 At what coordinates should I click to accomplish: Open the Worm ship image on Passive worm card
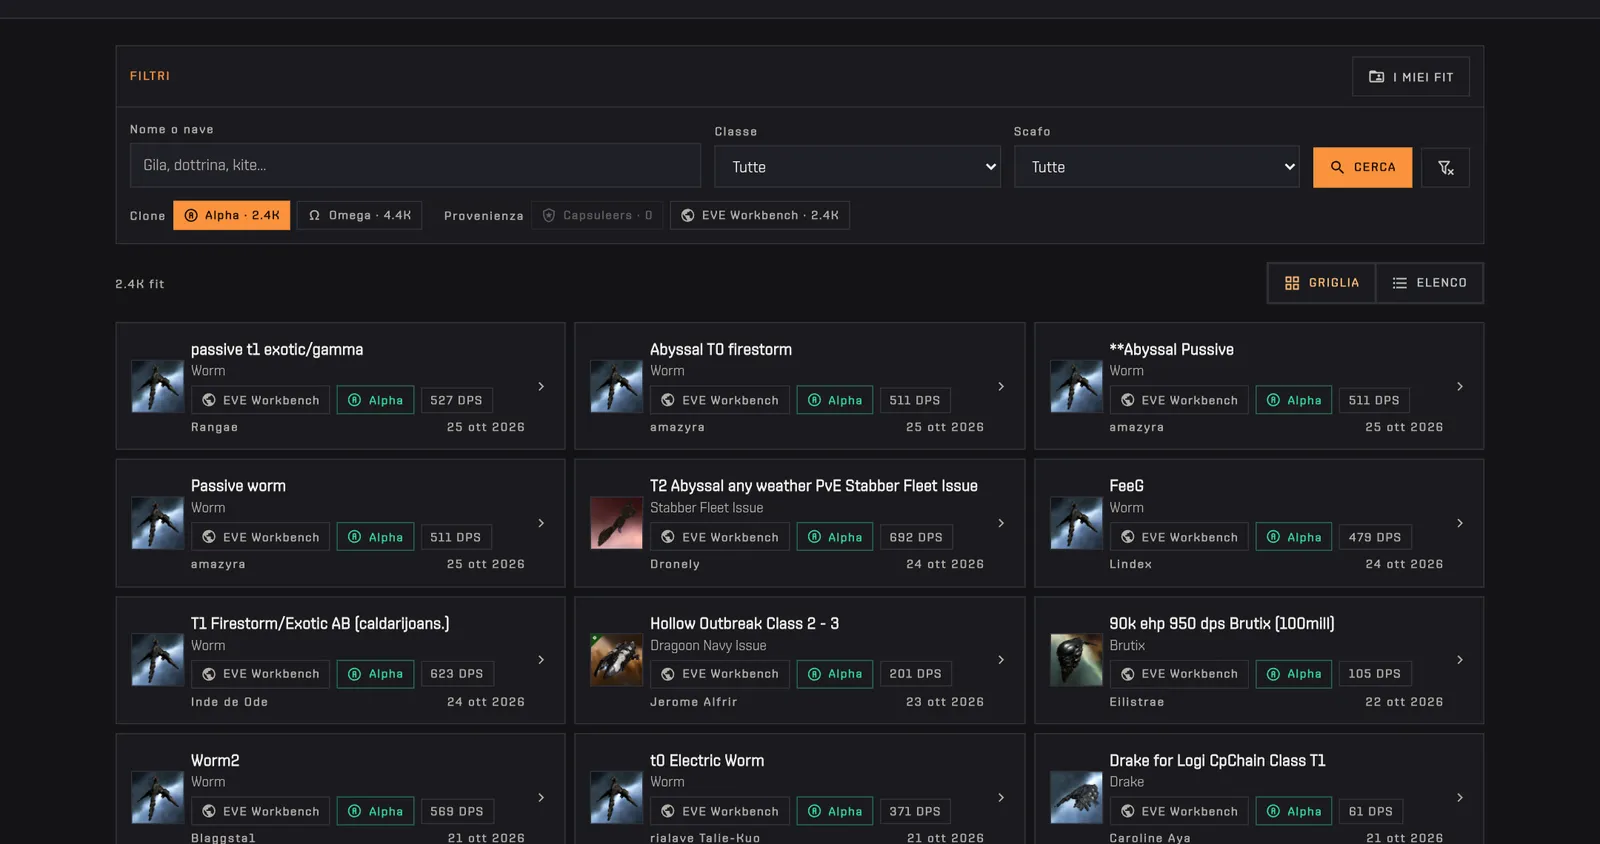(157, 523)
